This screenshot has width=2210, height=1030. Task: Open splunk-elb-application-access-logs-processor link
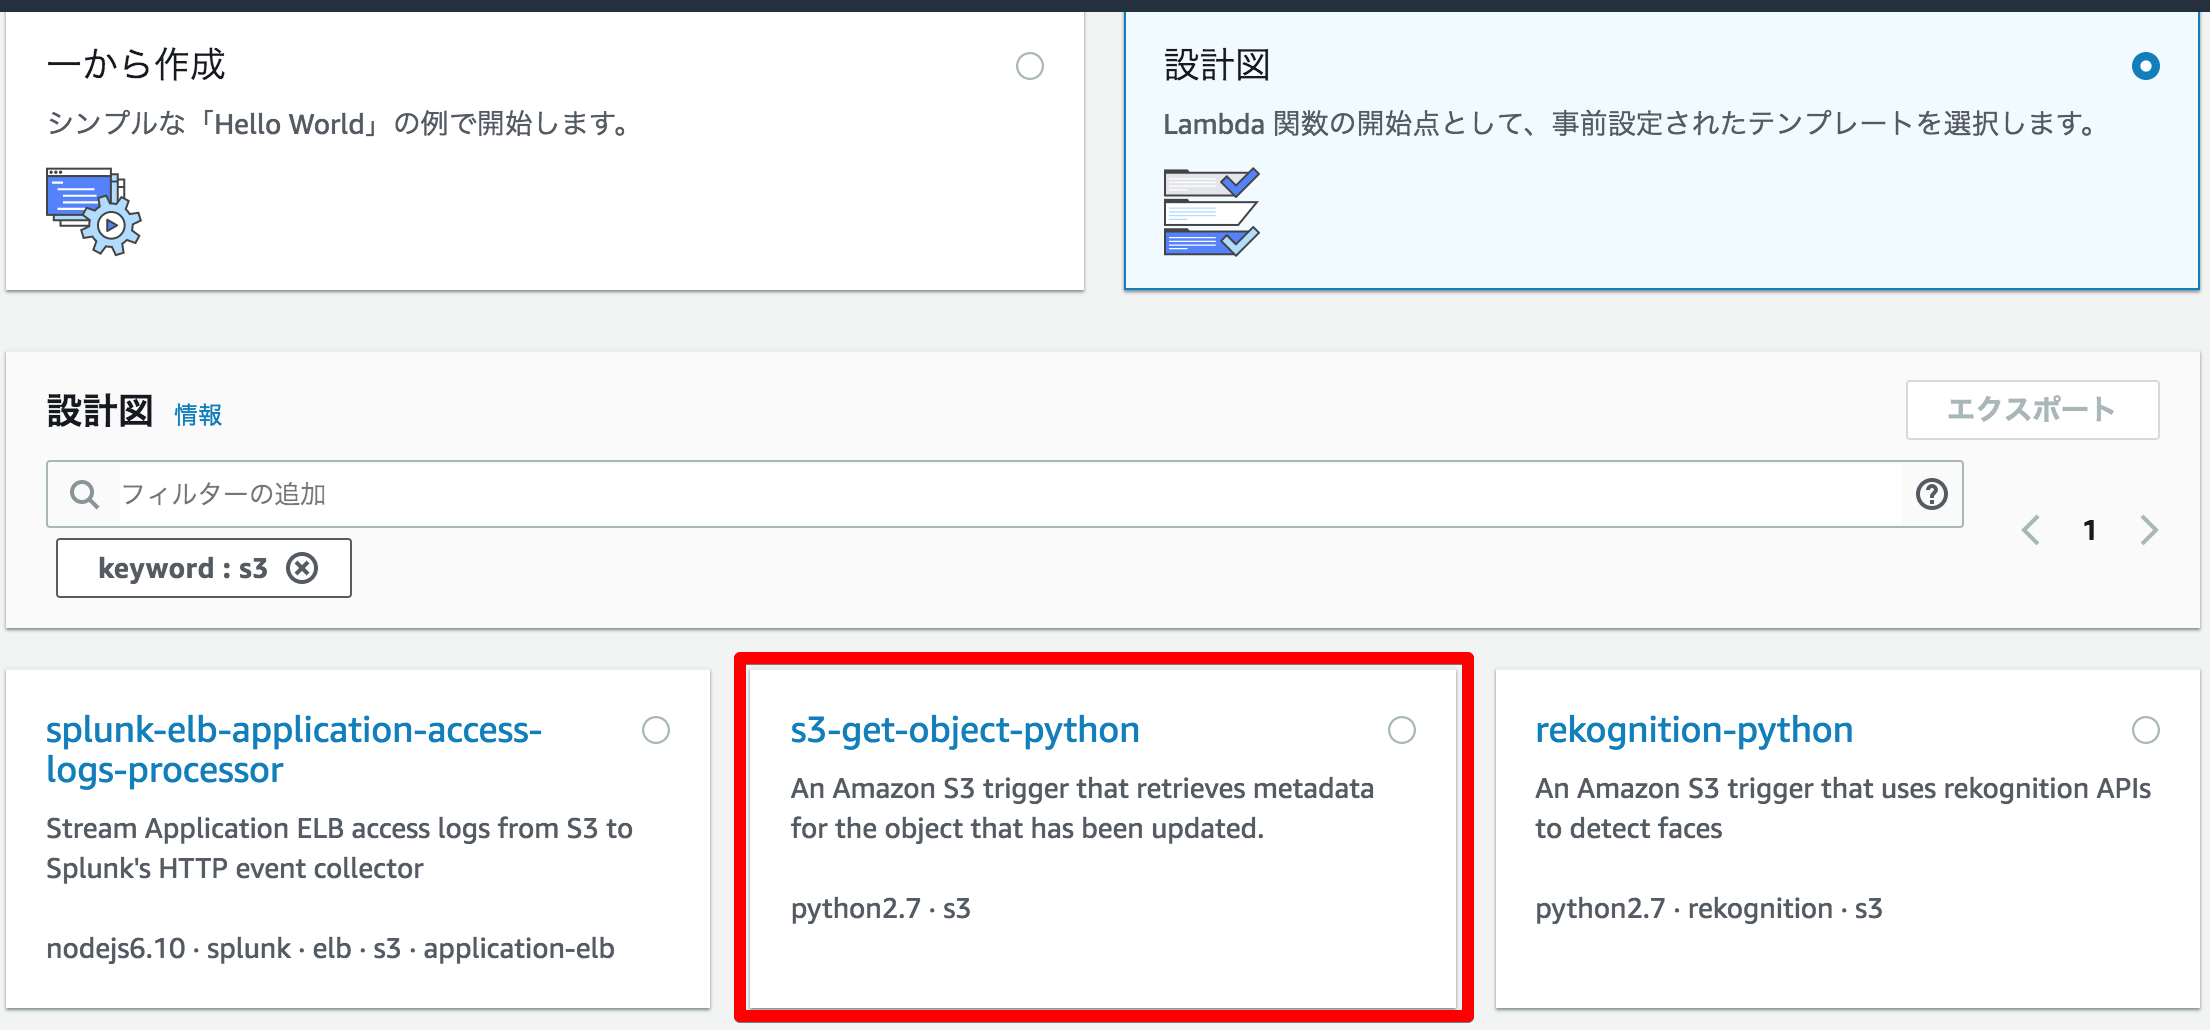tap(294, 750)
